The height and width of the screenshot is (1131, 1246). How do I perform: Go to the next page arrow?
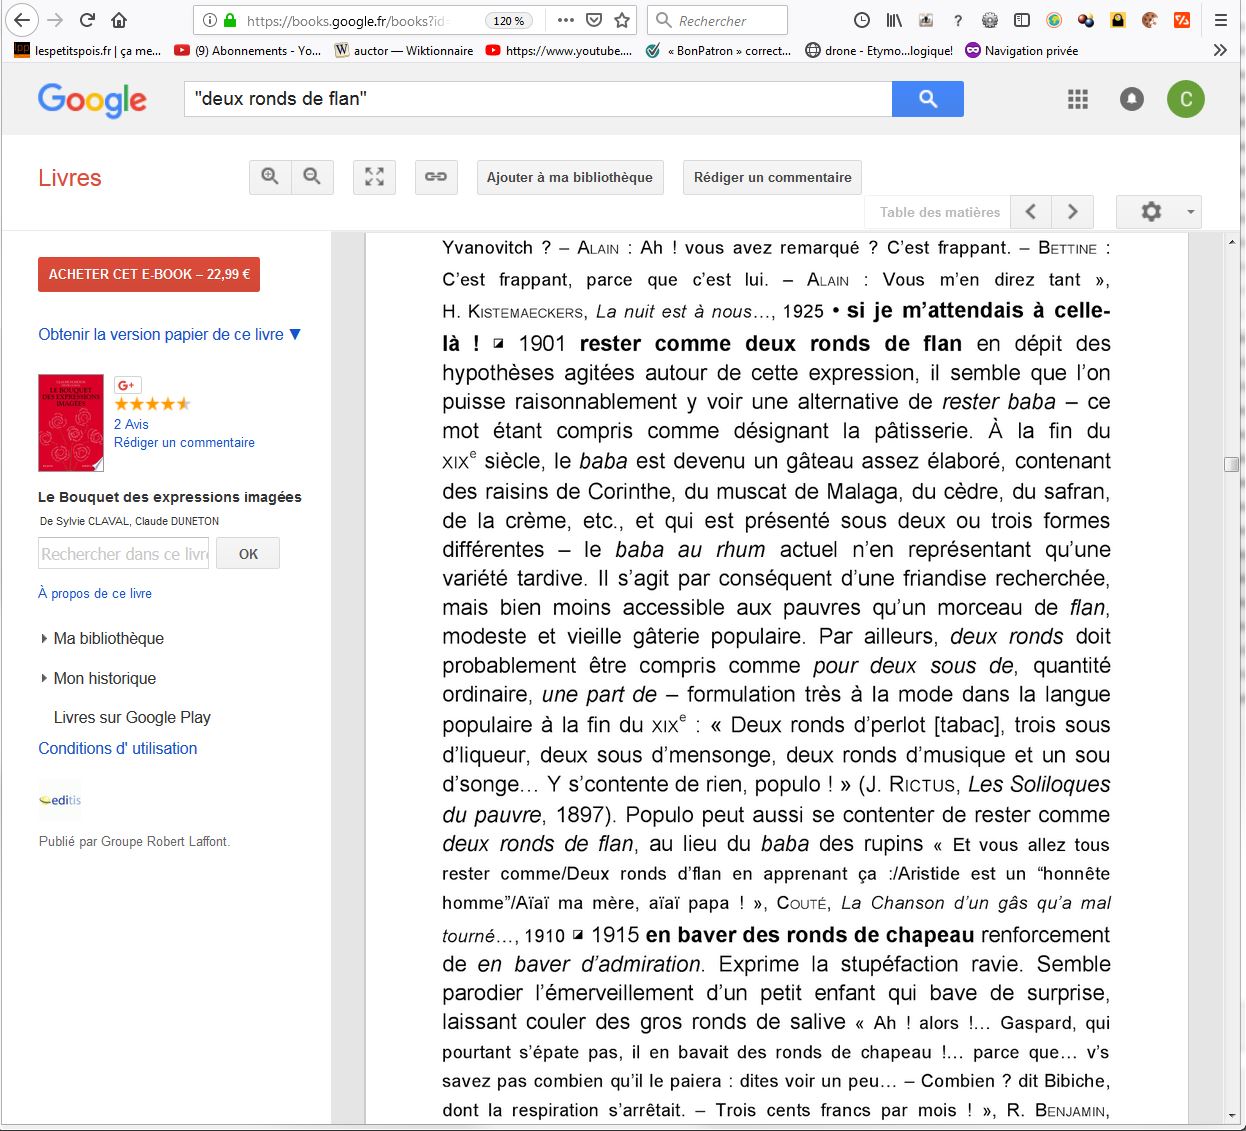click(1072, 212)
